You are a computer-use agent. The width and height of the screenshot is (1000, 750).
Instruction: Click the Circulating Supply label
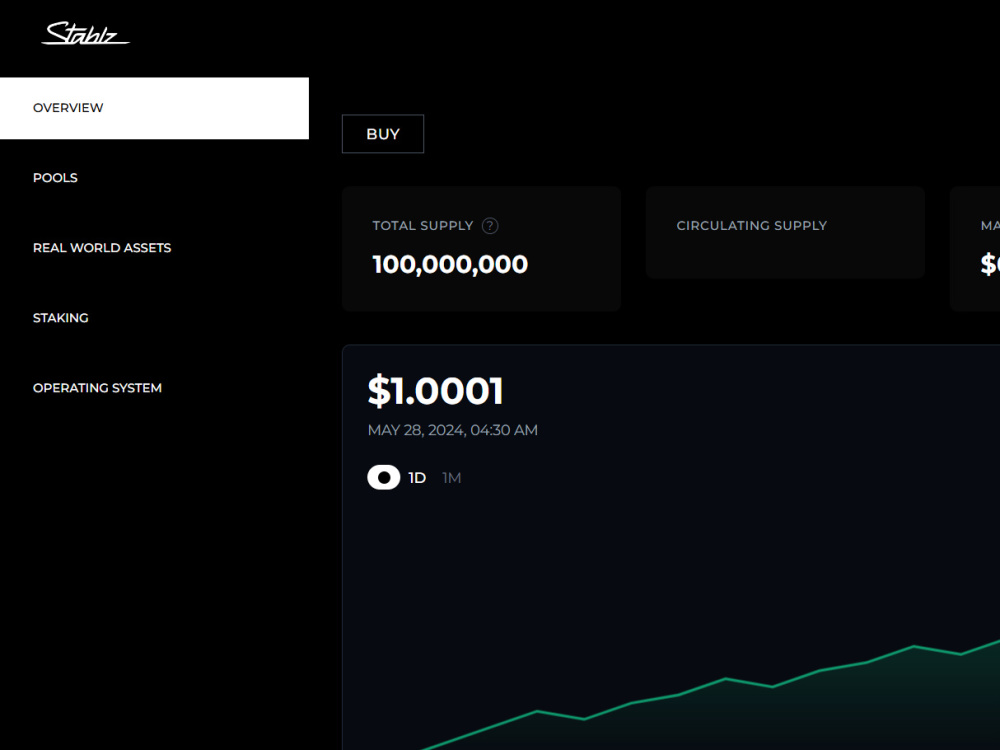click(x=751, y=226)
